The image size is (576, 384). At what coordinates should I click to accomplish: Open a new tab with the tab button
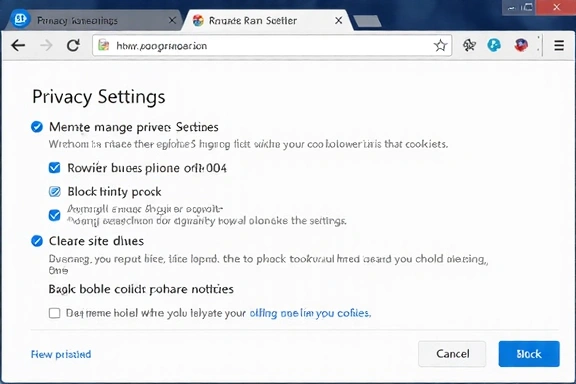click(367, 21)
